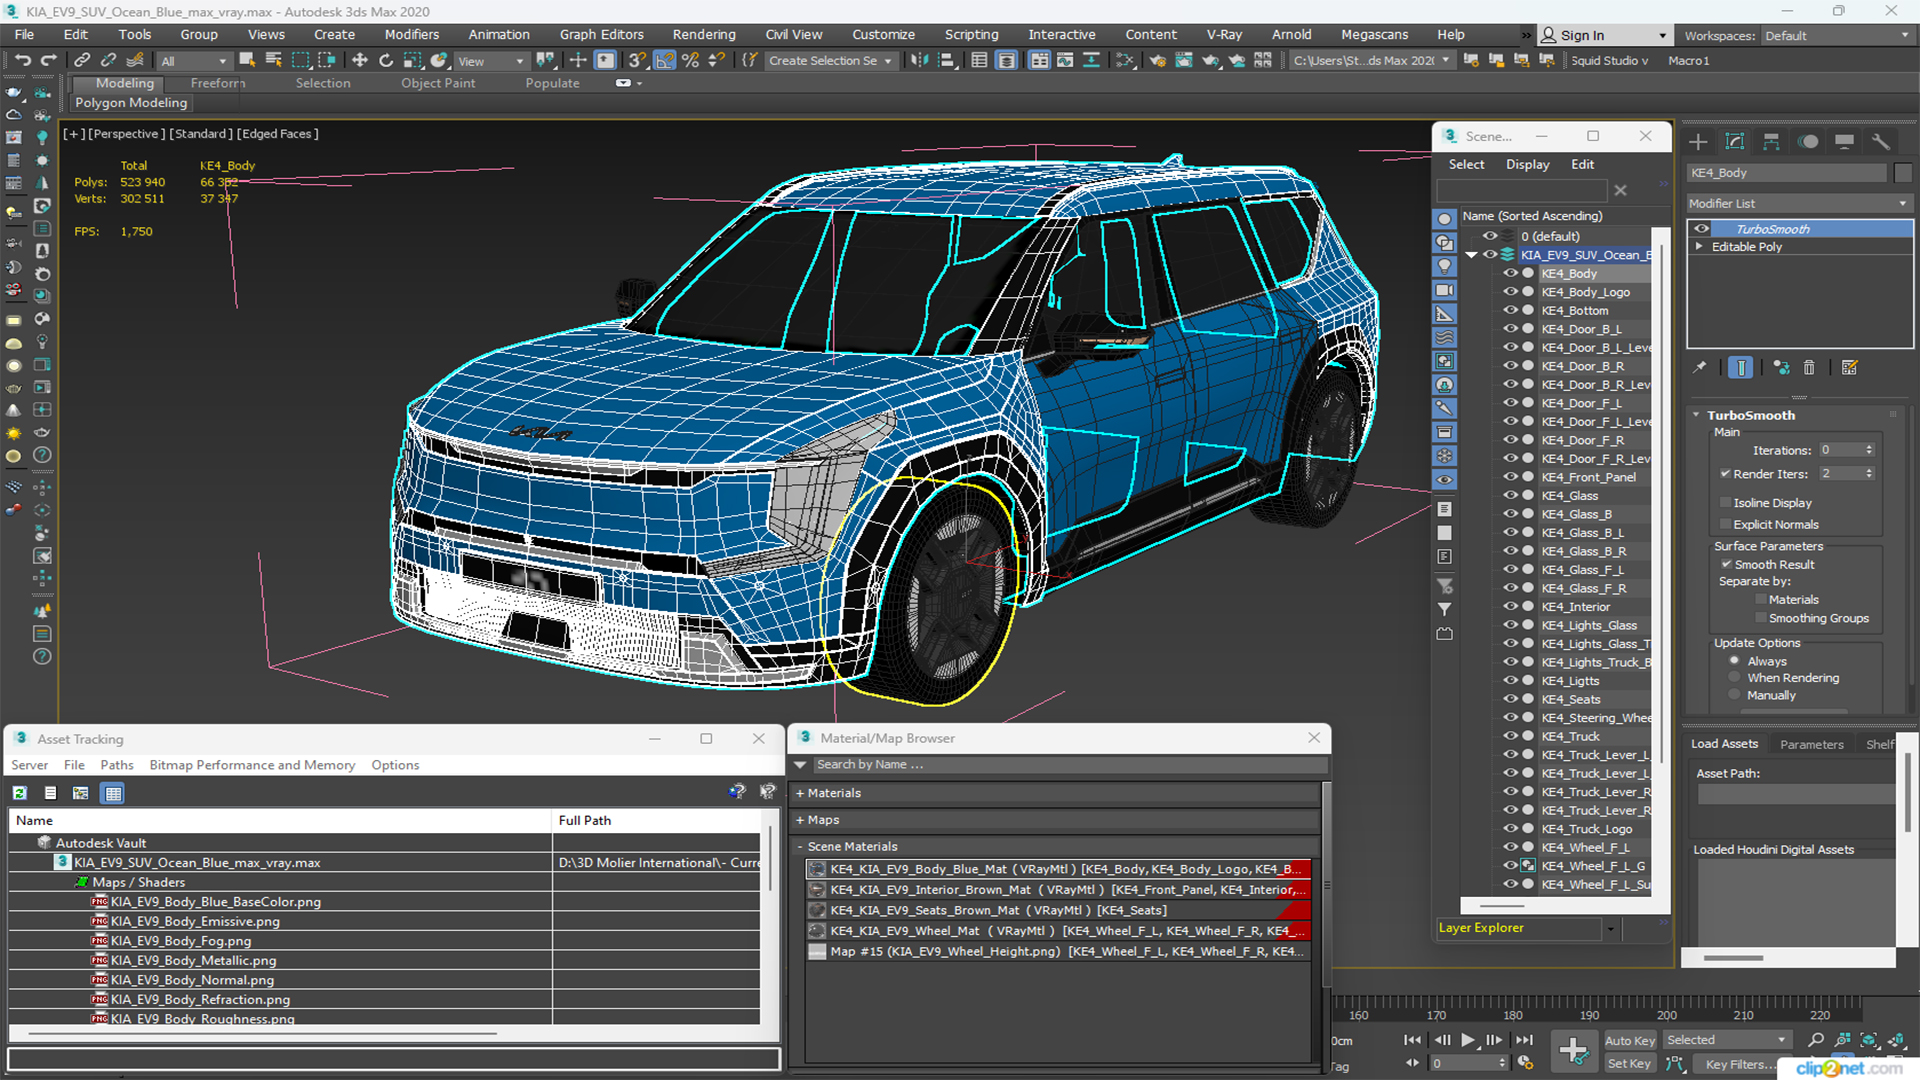This screenshot has width=1920, height=1080.
Task: Click Polygon Modeling ribbon panel button
Action: 131,103
